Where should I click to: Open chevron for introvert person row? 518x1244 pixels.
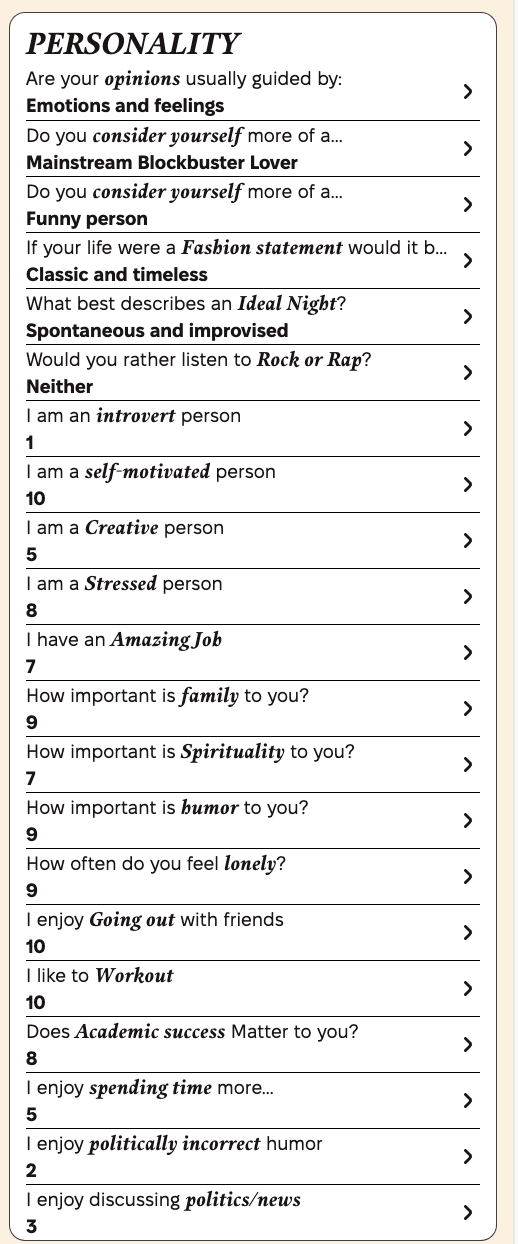click(468, 428)
